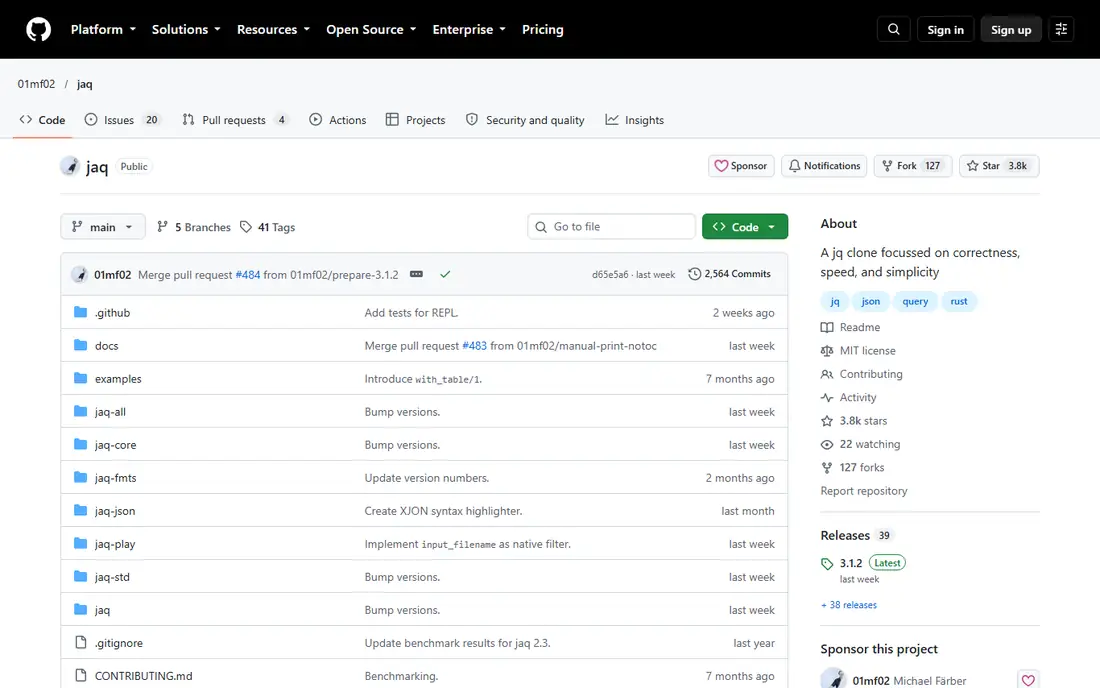Expand the Open Source dropdown menu
The height and width of the screenshot is (688, 1100).
coord(371,29)
